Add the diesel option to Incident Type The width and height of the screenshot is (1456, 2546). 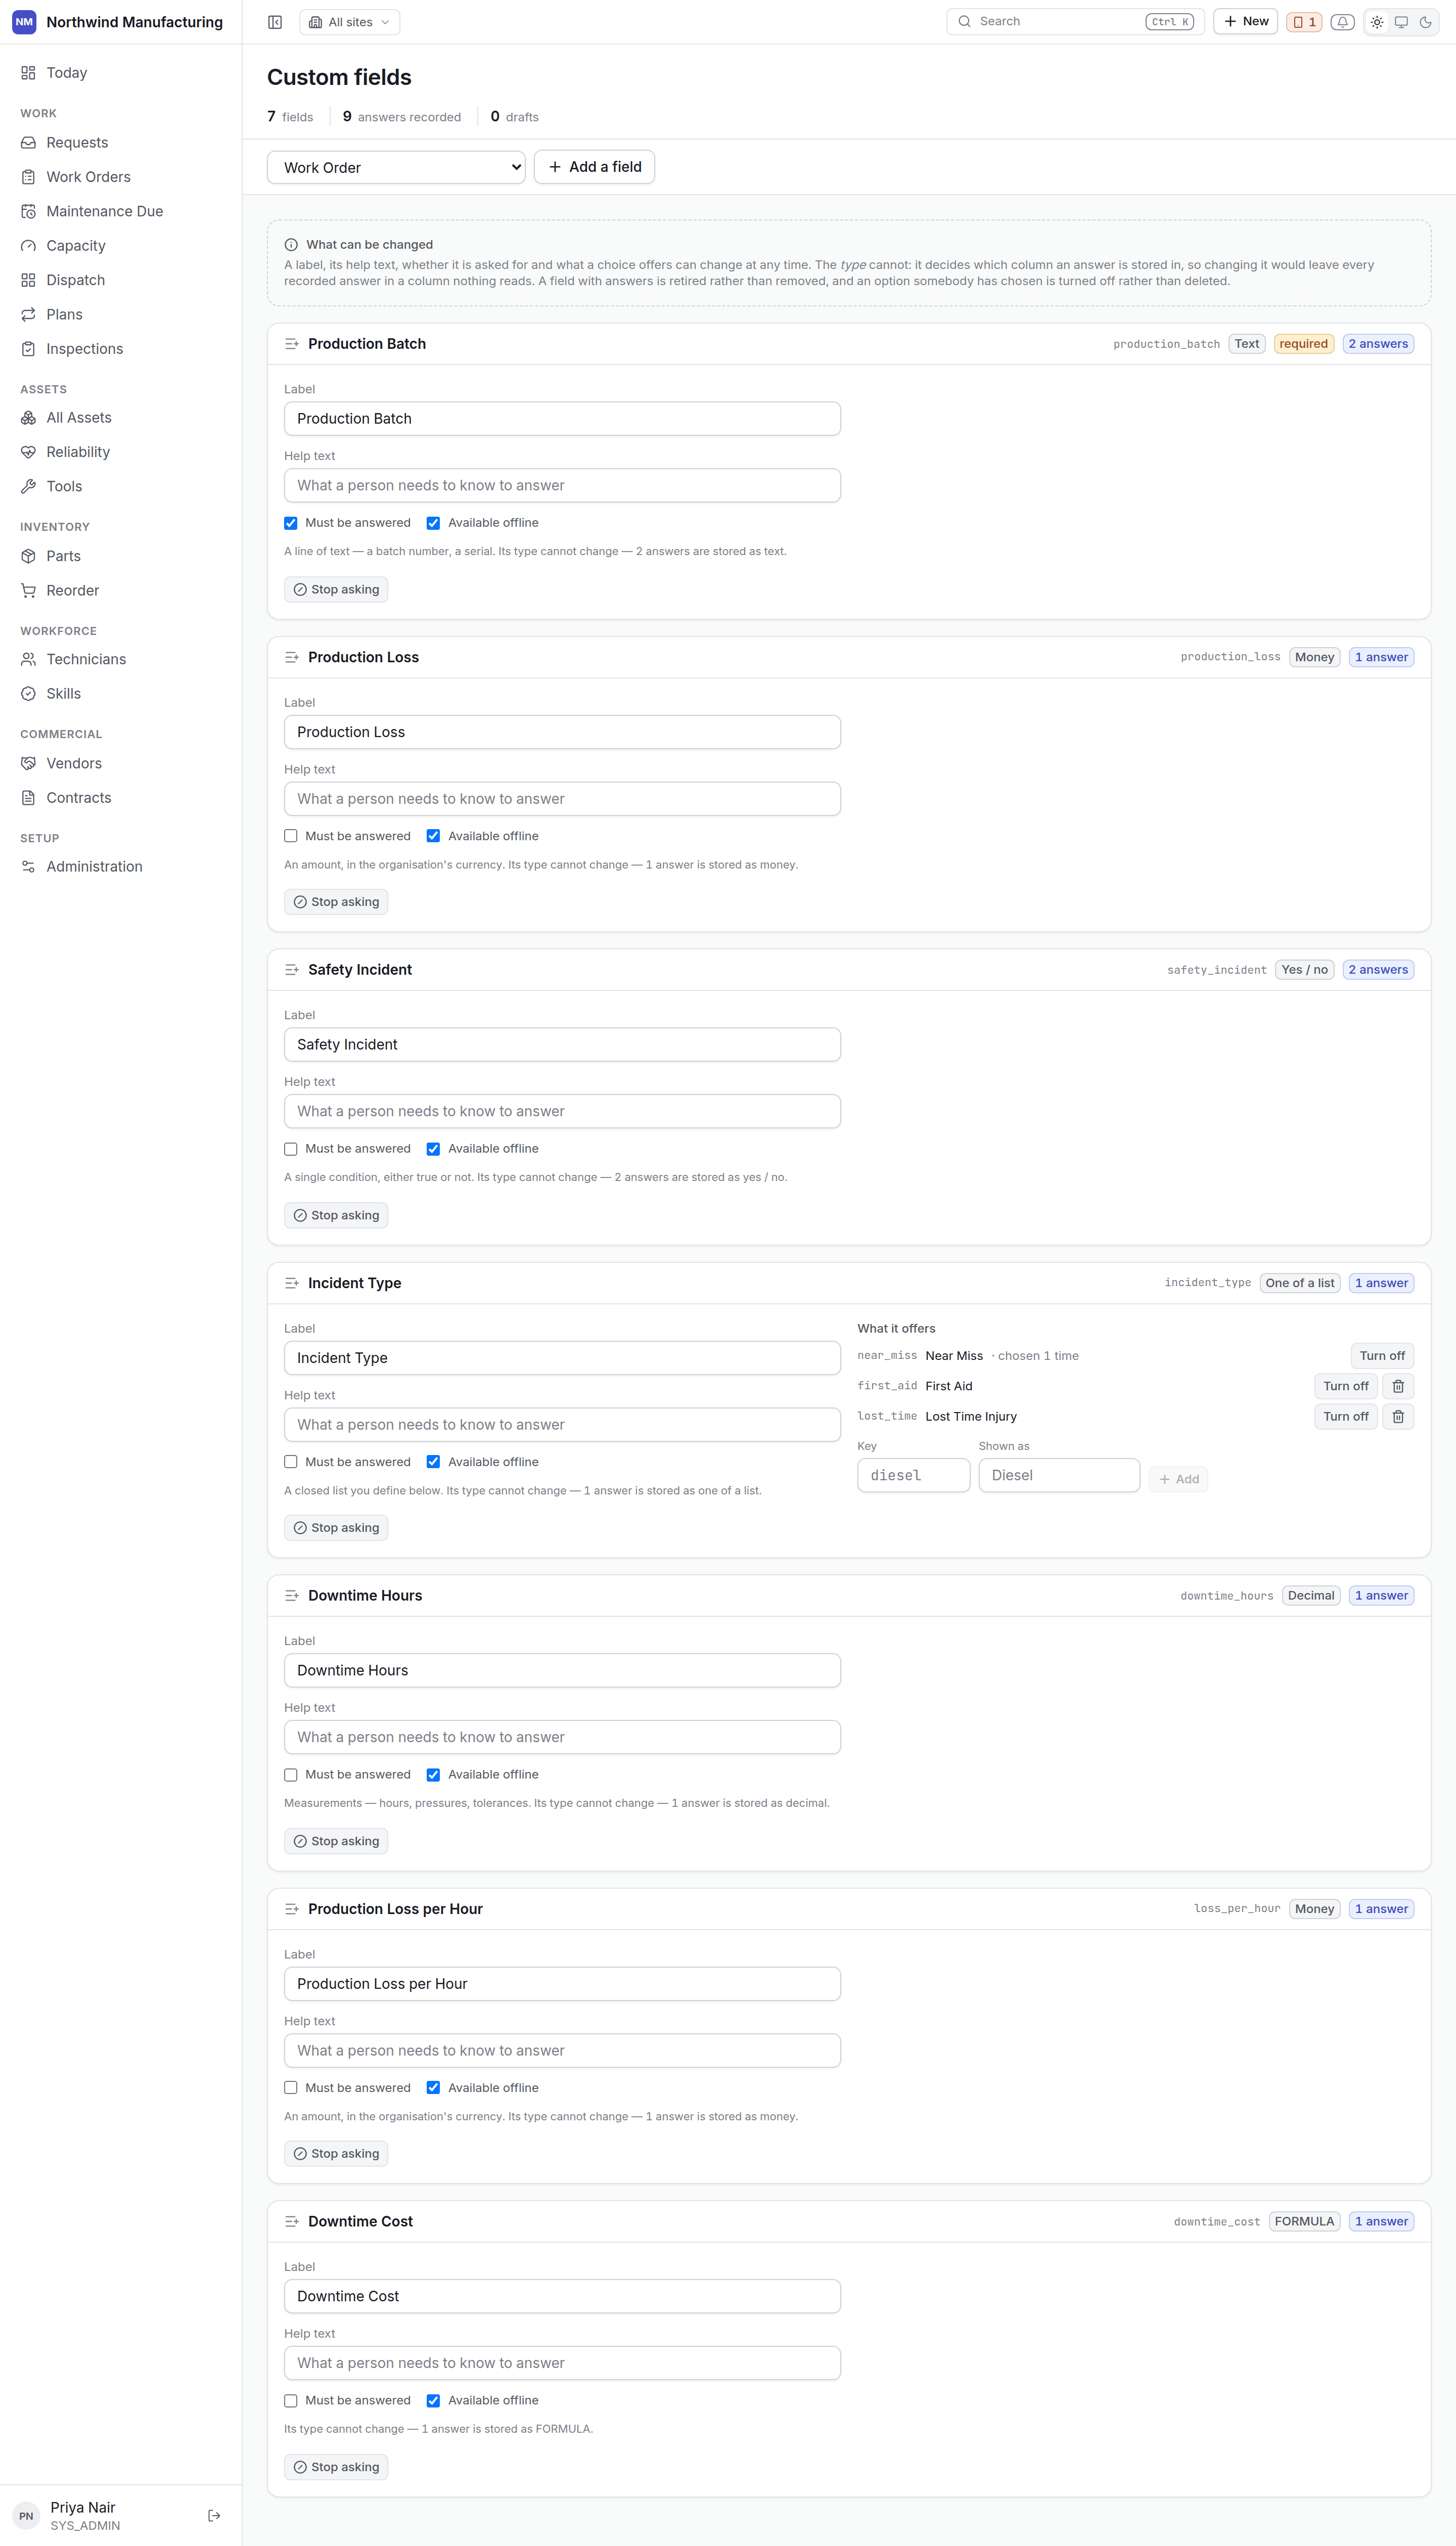tap(1178, 1479)
